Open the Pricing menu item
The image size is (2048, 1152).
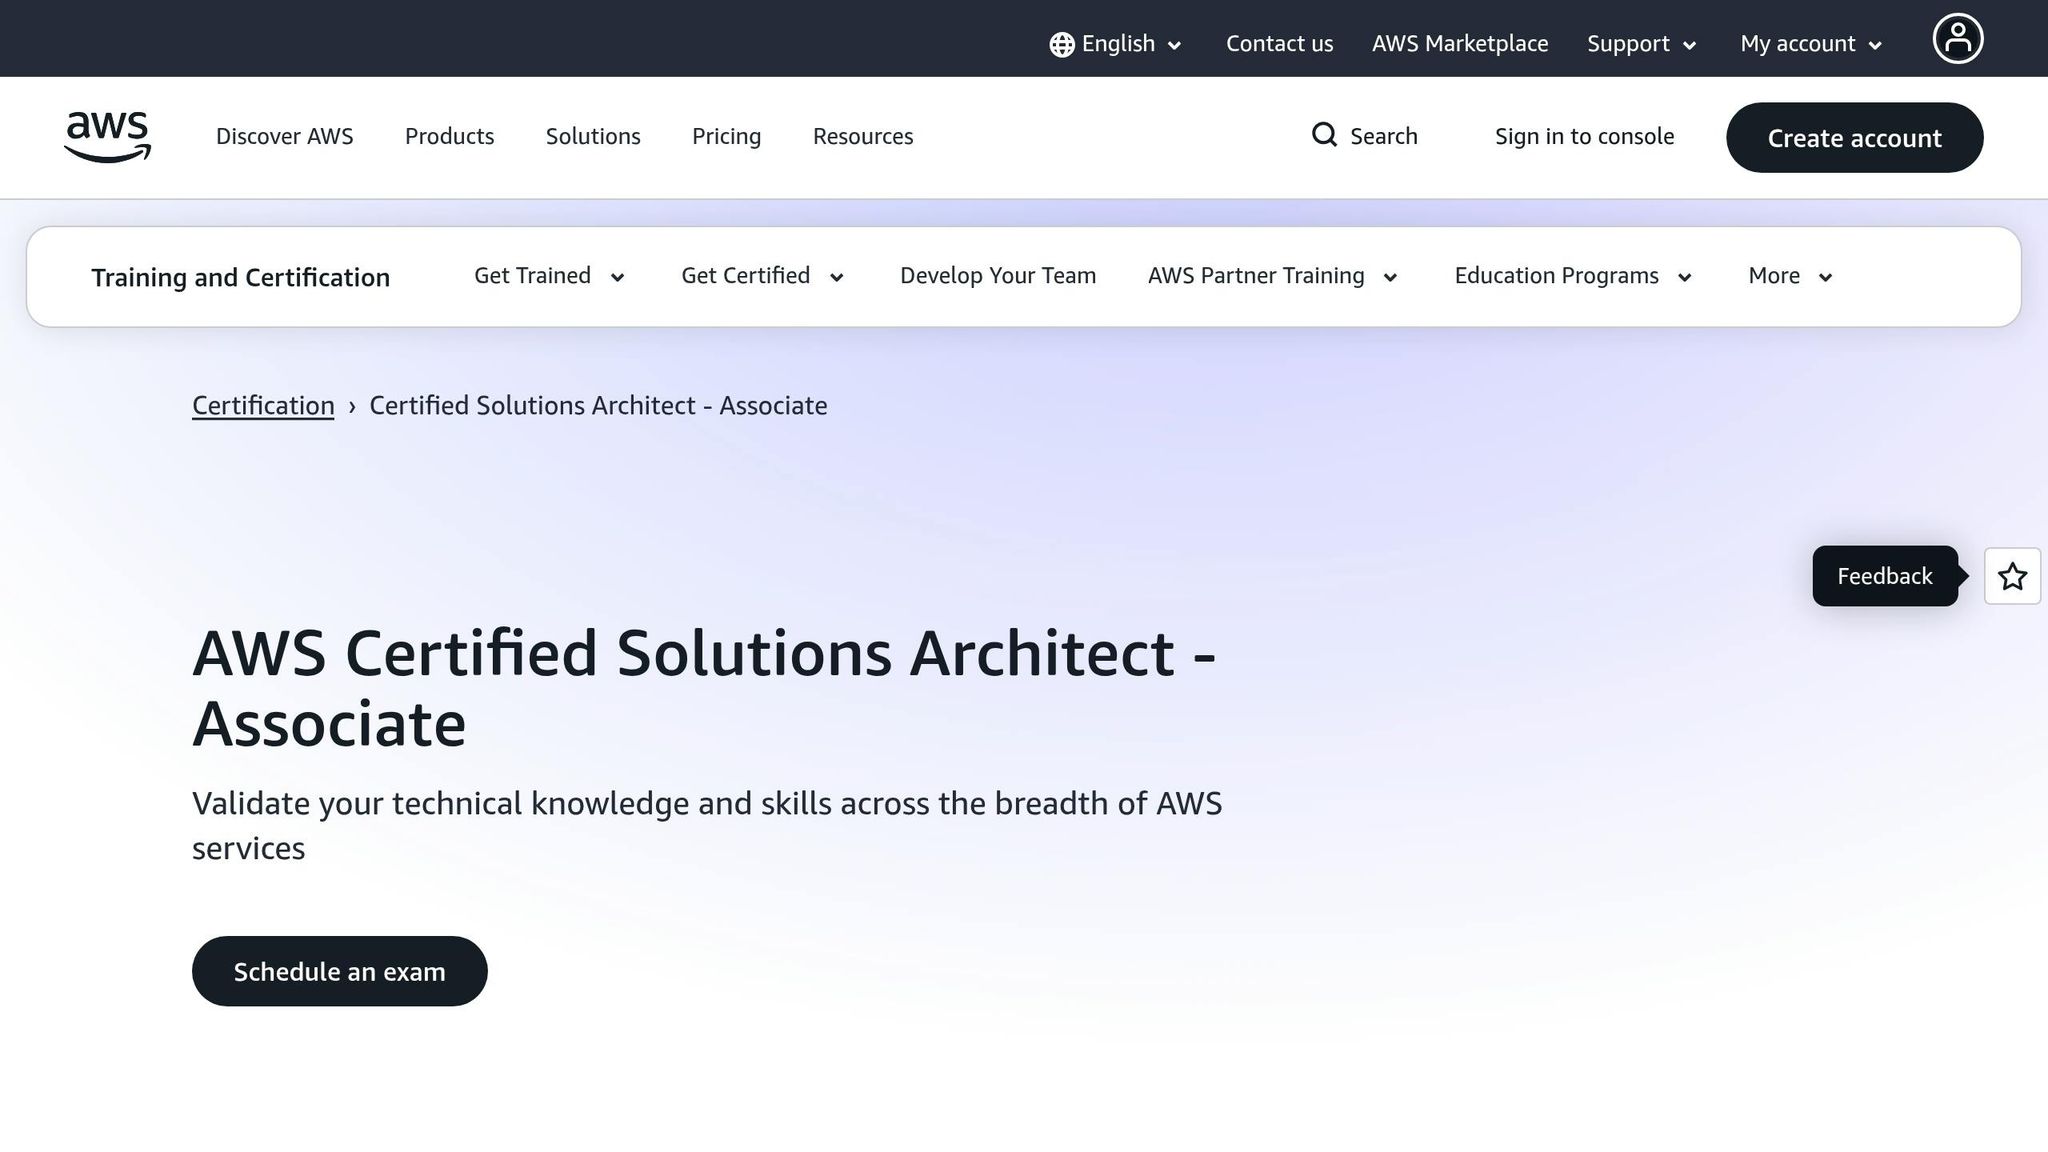pyautogui.click(x=726, y=136)
